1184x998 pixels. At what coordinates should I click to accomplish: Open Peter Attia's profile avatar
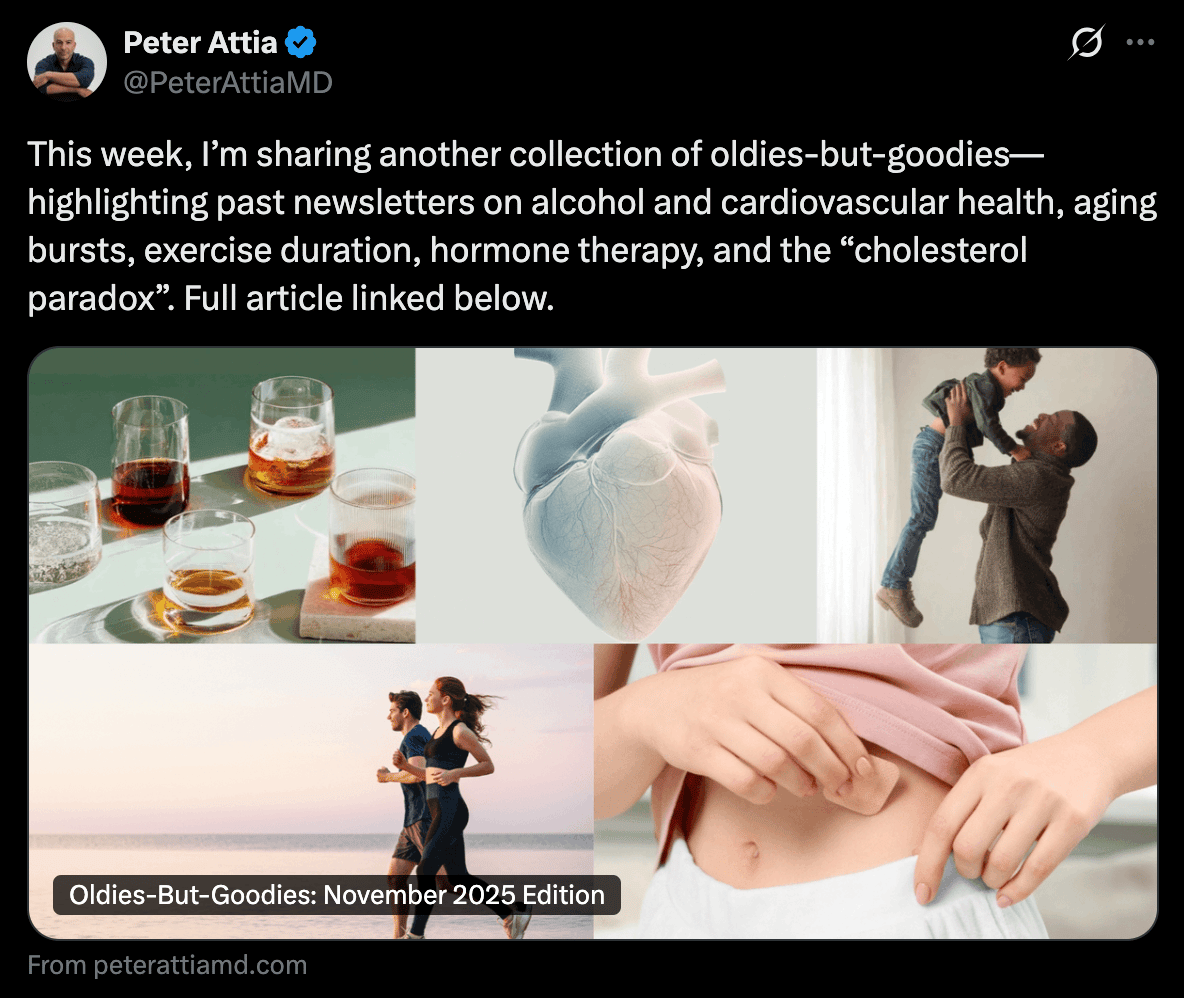[66, 61]
